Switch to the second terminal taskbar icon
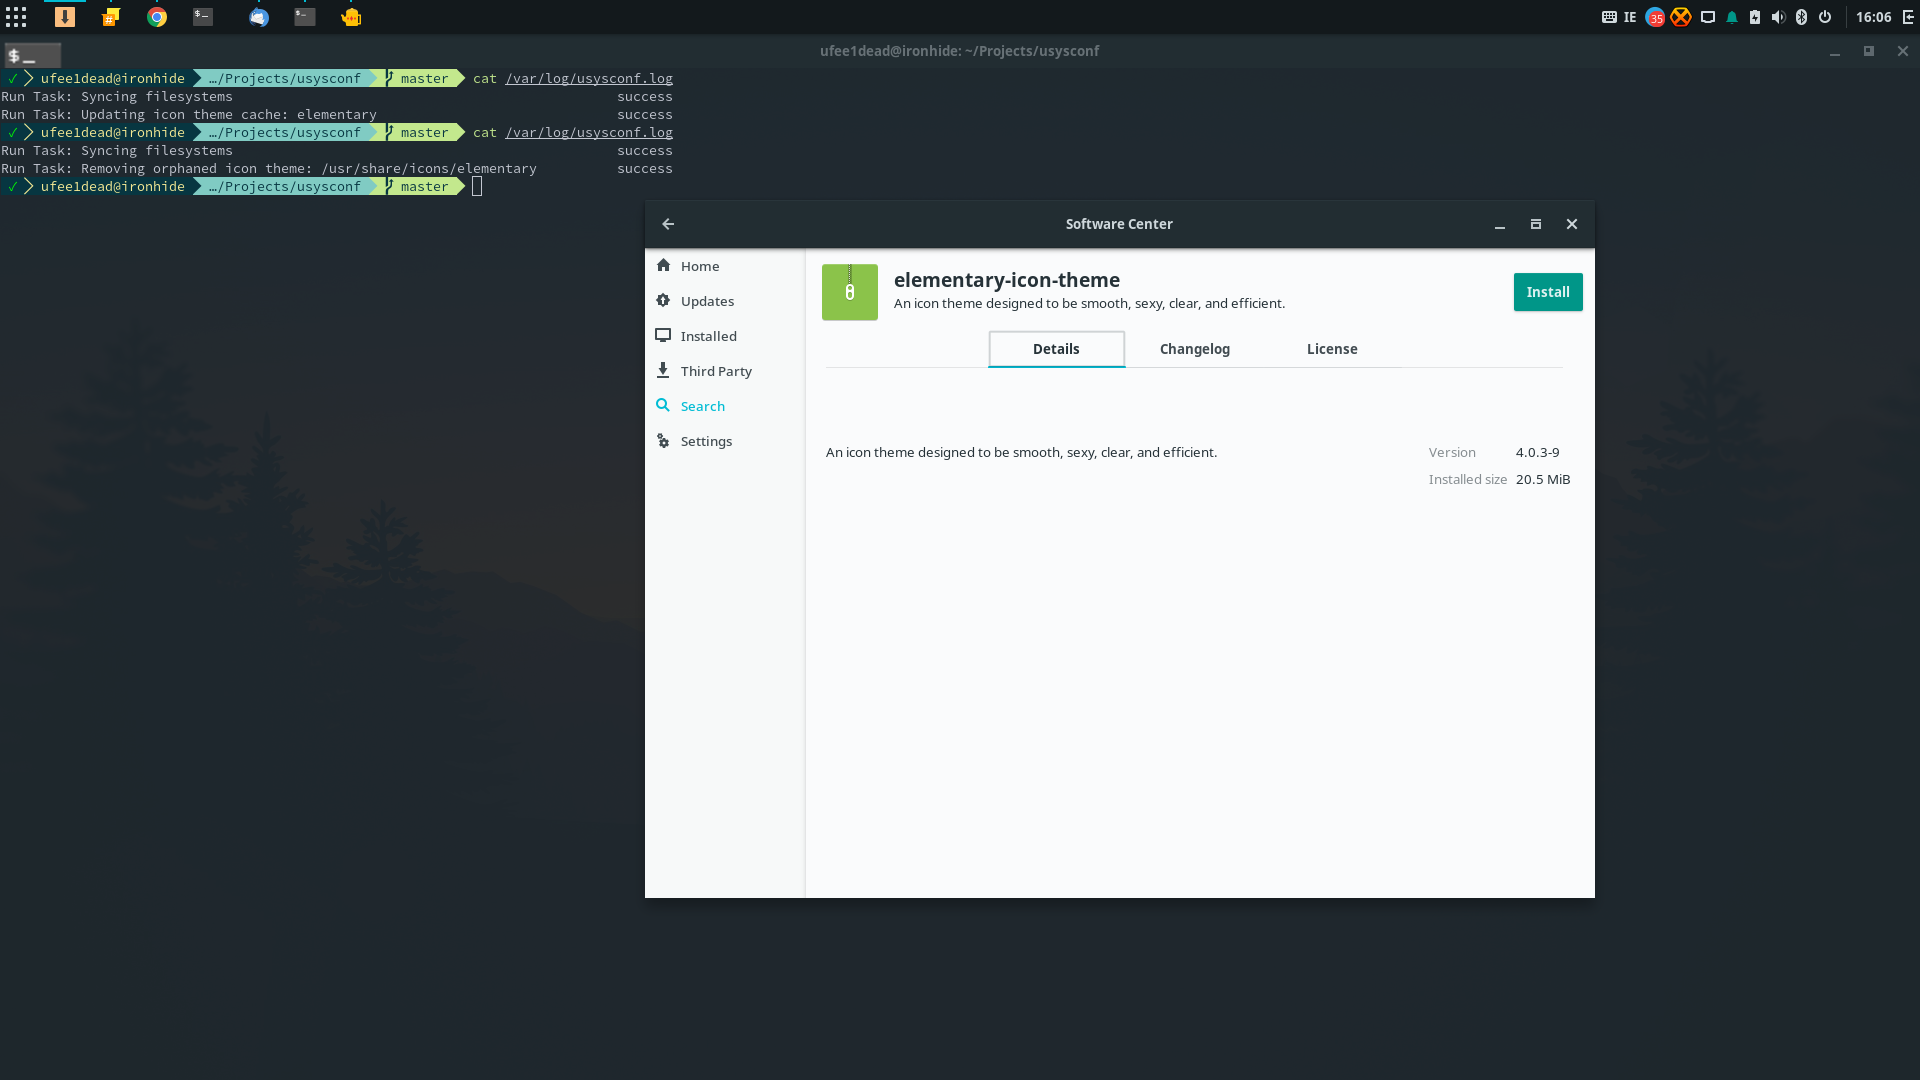Screen dimensions: 1920x1080 pyautogui.click(x=305, y=17)
